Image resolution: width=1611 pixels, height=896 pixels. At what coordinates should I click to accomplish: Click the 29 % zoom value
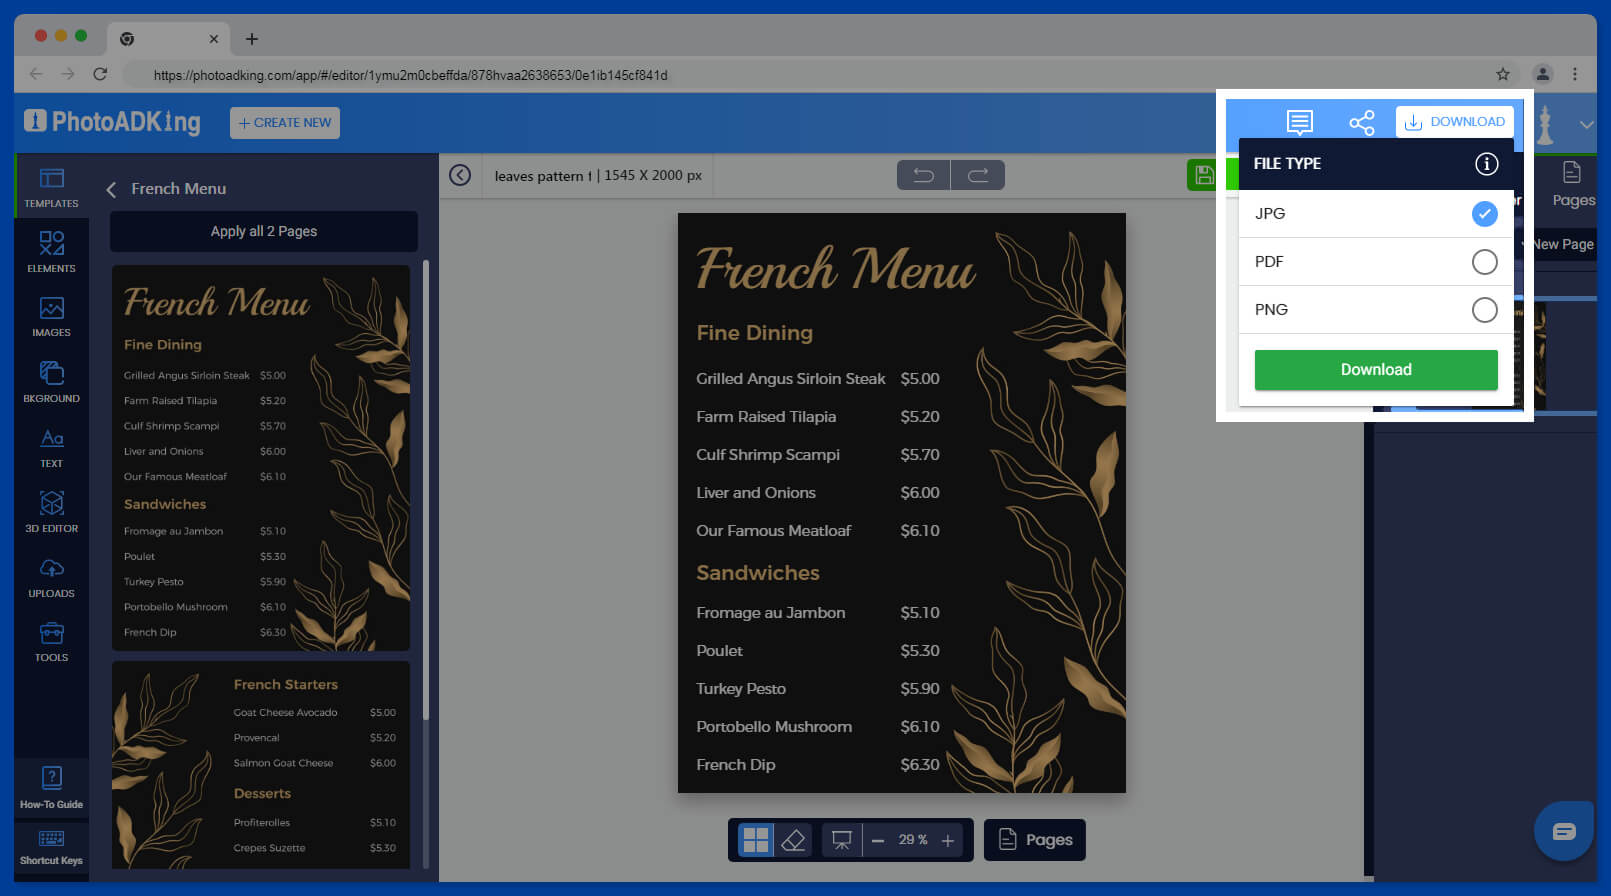tap(913, 840)
